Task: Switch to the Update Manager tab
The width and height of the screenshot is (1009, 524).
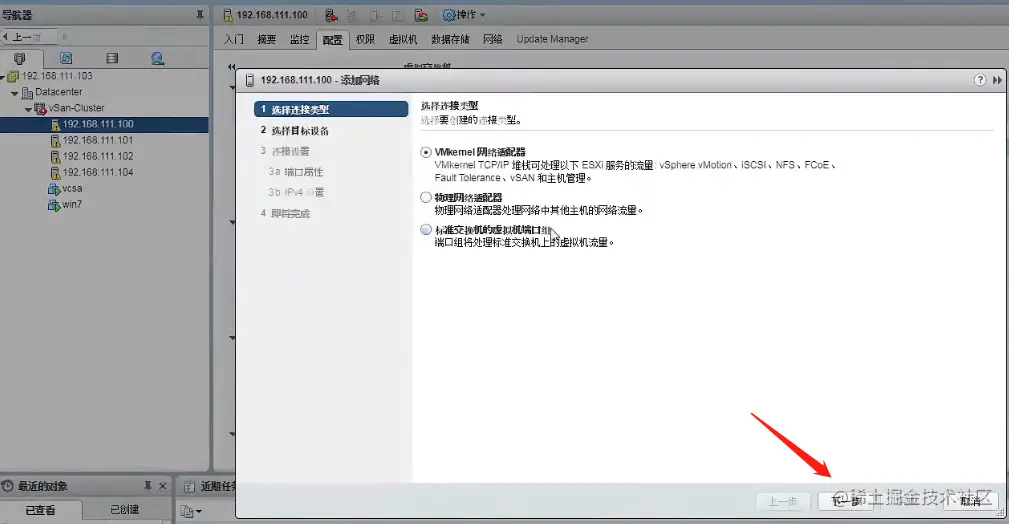Action: click(552, 39)
